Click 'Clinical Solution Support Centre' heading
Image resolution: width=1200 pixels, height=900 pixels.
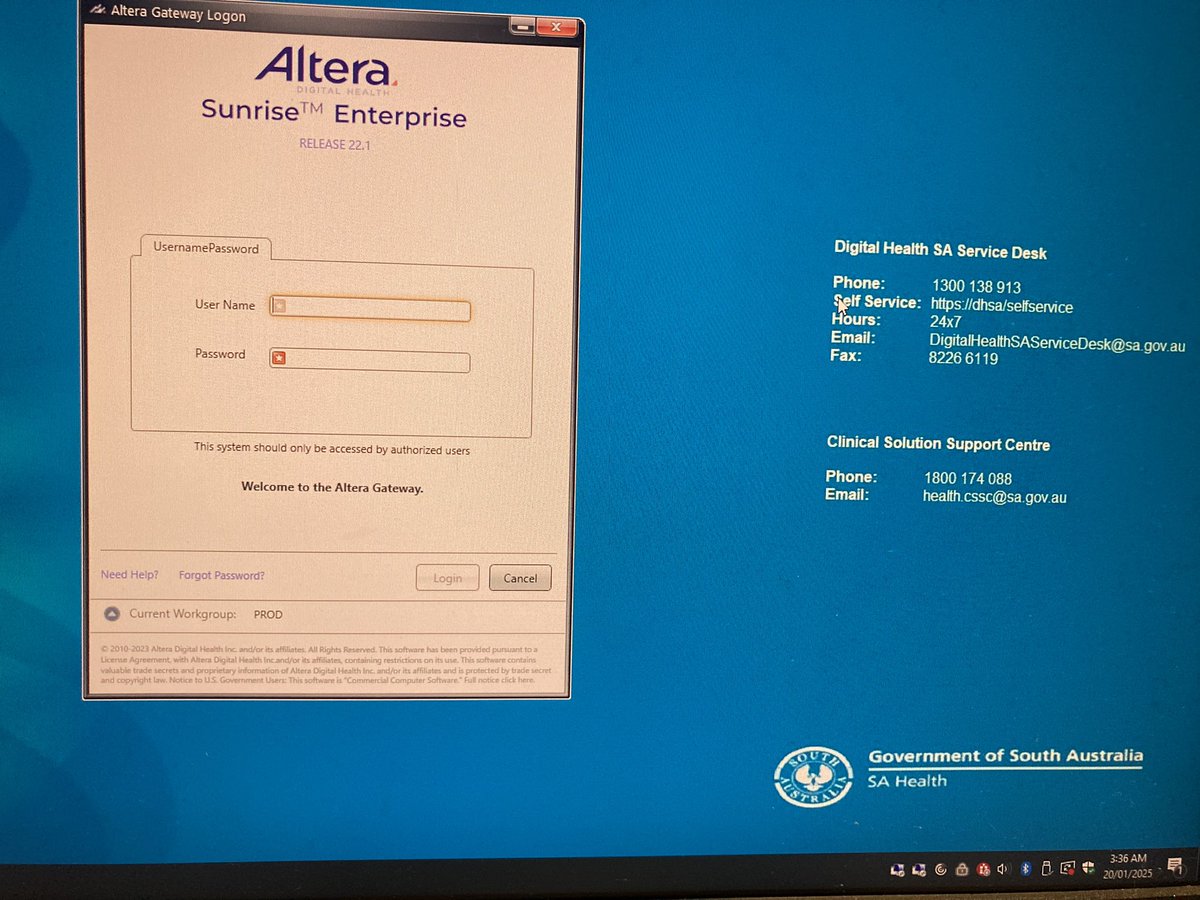pos(938,443)
